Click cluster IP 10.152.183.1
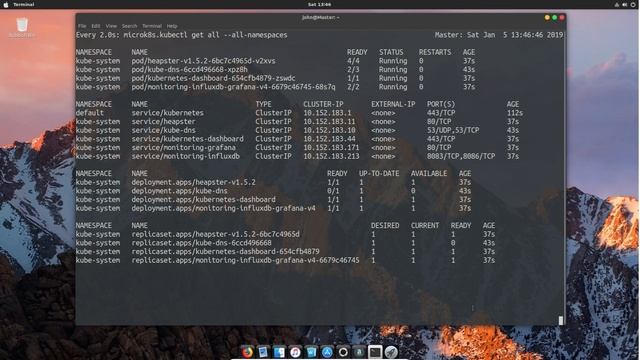Image resolution: width=640 pixels, height=360 pixels. [x=327, y=113]
